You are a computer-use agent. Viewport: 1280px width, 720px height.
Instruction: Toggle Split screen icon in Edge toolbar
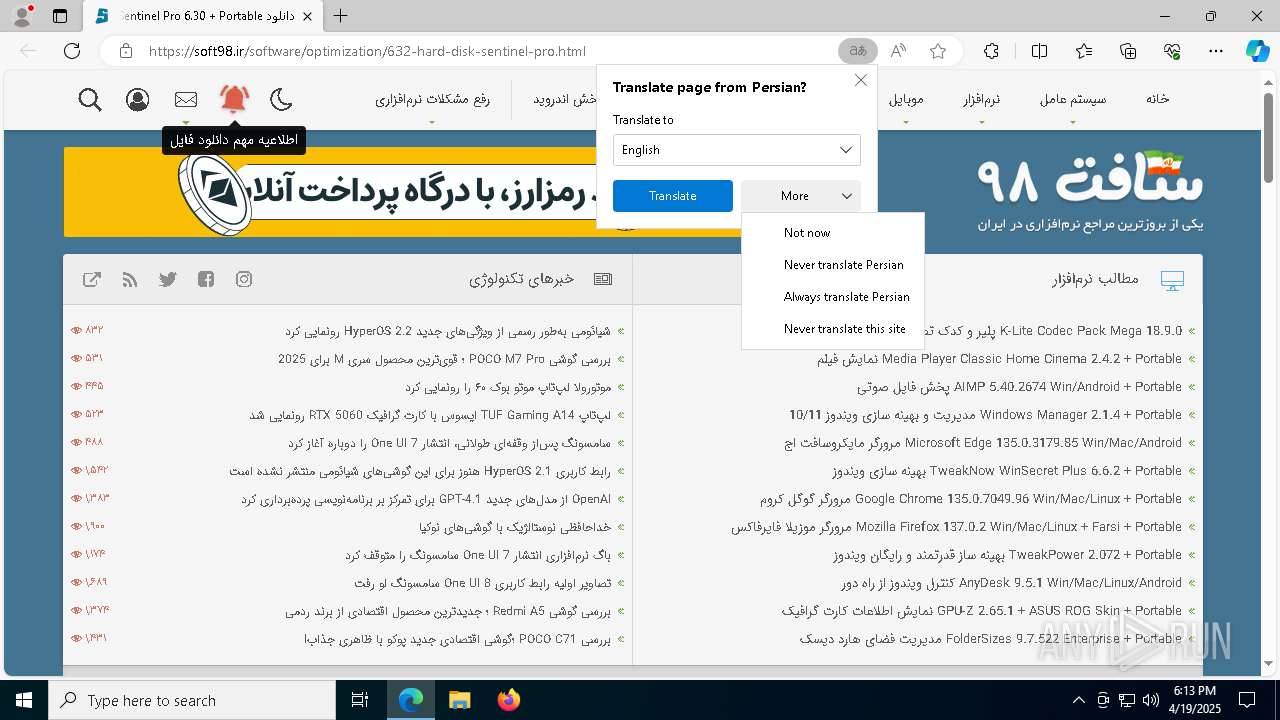(1039, 51)
